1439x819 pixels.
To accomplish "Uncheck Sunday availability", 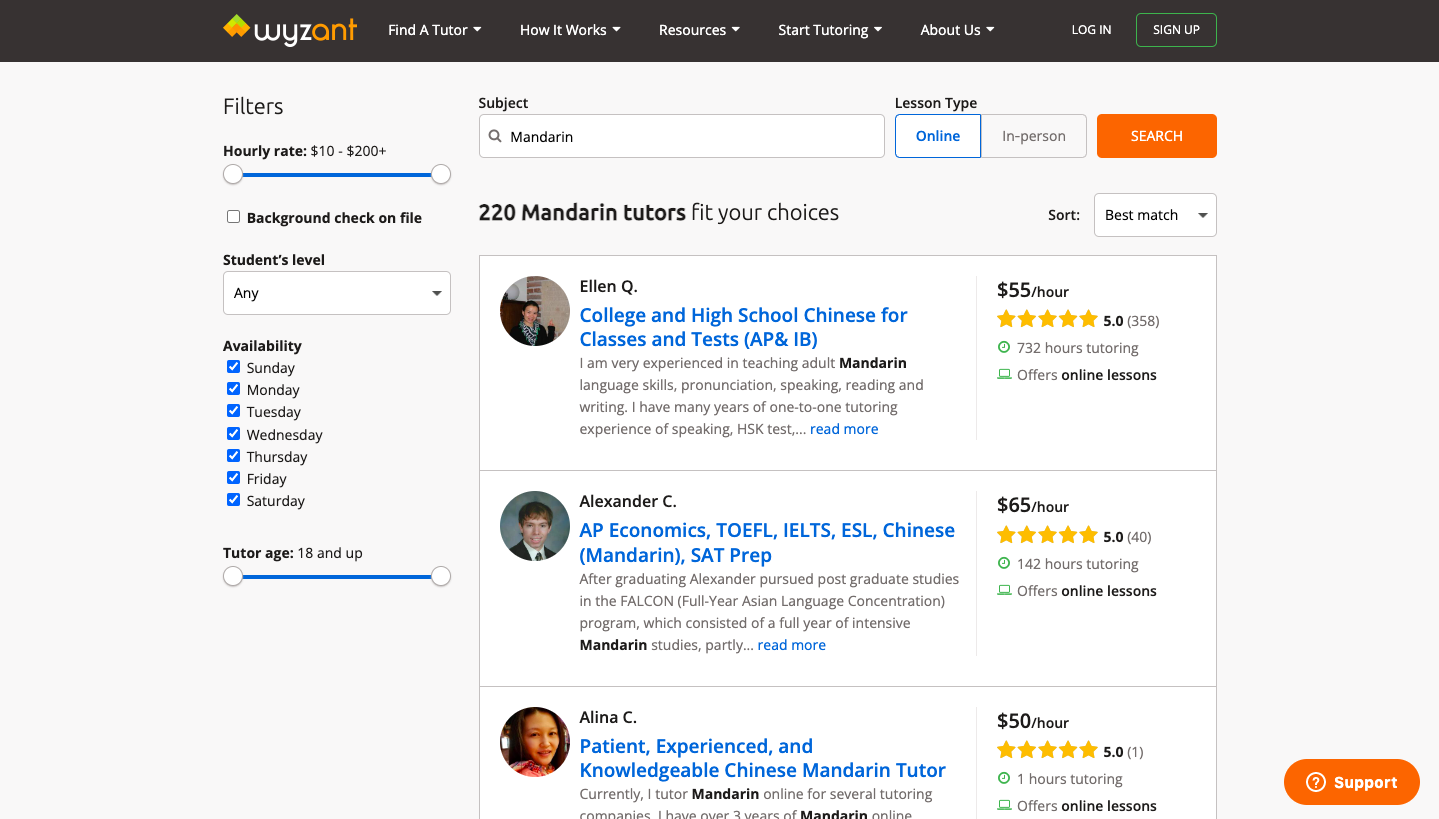I will pyautogui.click(x=233, y=367).
